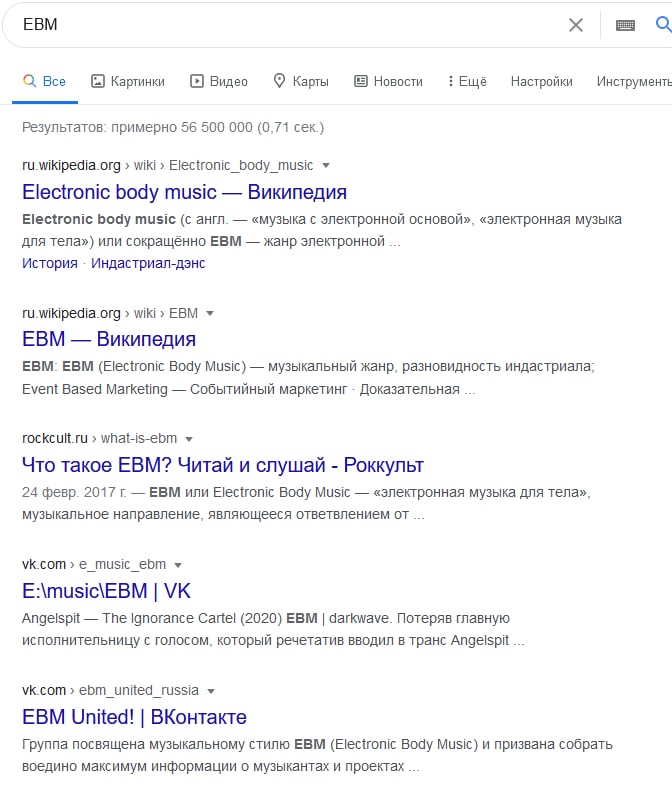Click the blue search magnifier icon
Screen dimensions: 672x803
point(664,24)
